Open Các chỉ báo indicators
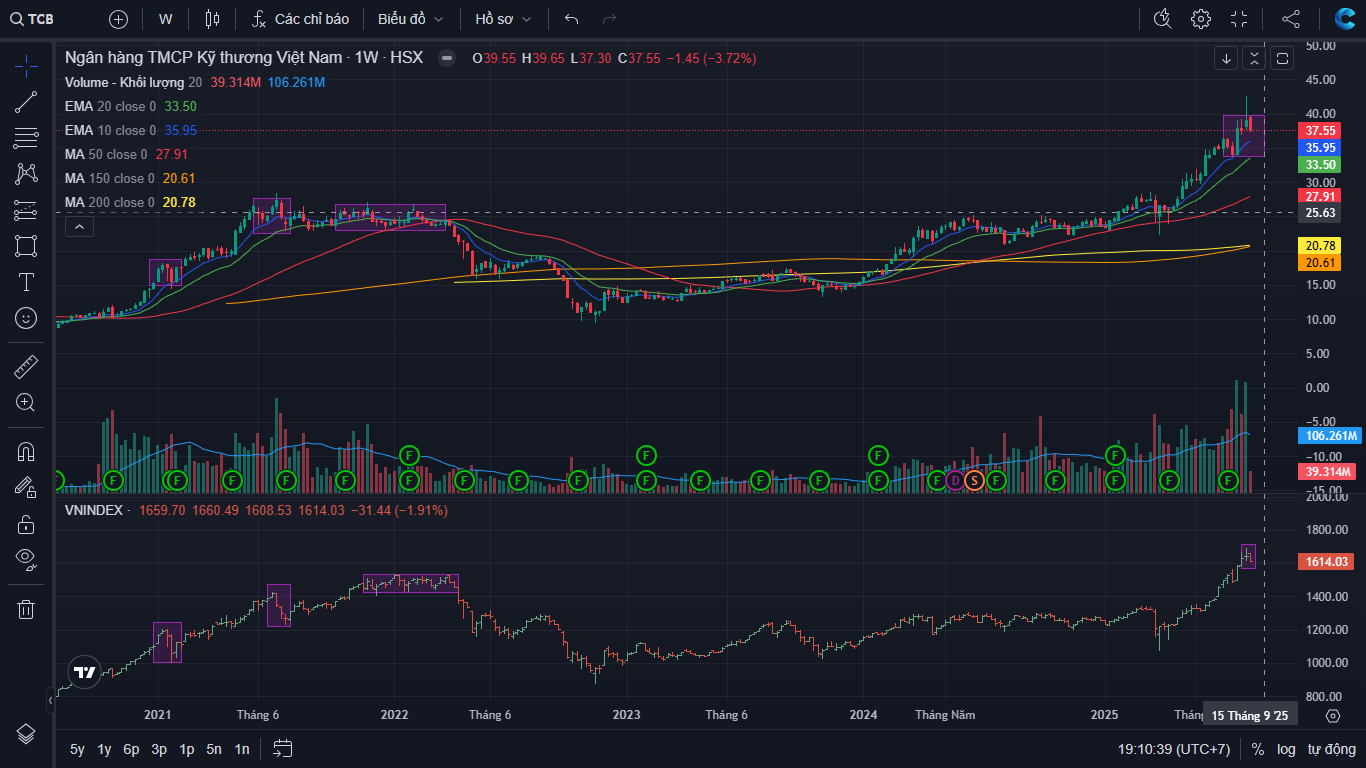1366x768 pixels. pyautogui.click(x=300, y=19)
